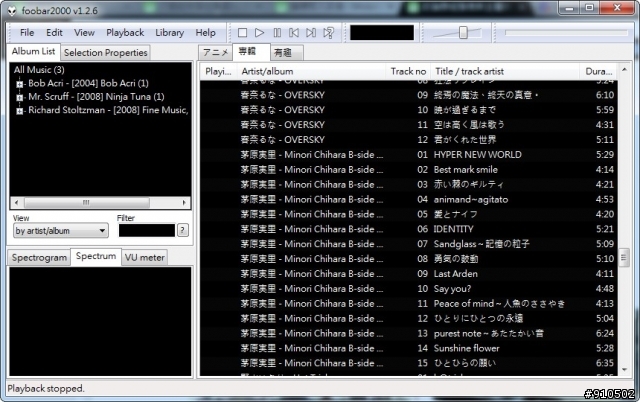Expand the Mr. Scruff Ninja Tuna node
The width and height of the screenshot is (640, 402).
[x=19, y=98]
